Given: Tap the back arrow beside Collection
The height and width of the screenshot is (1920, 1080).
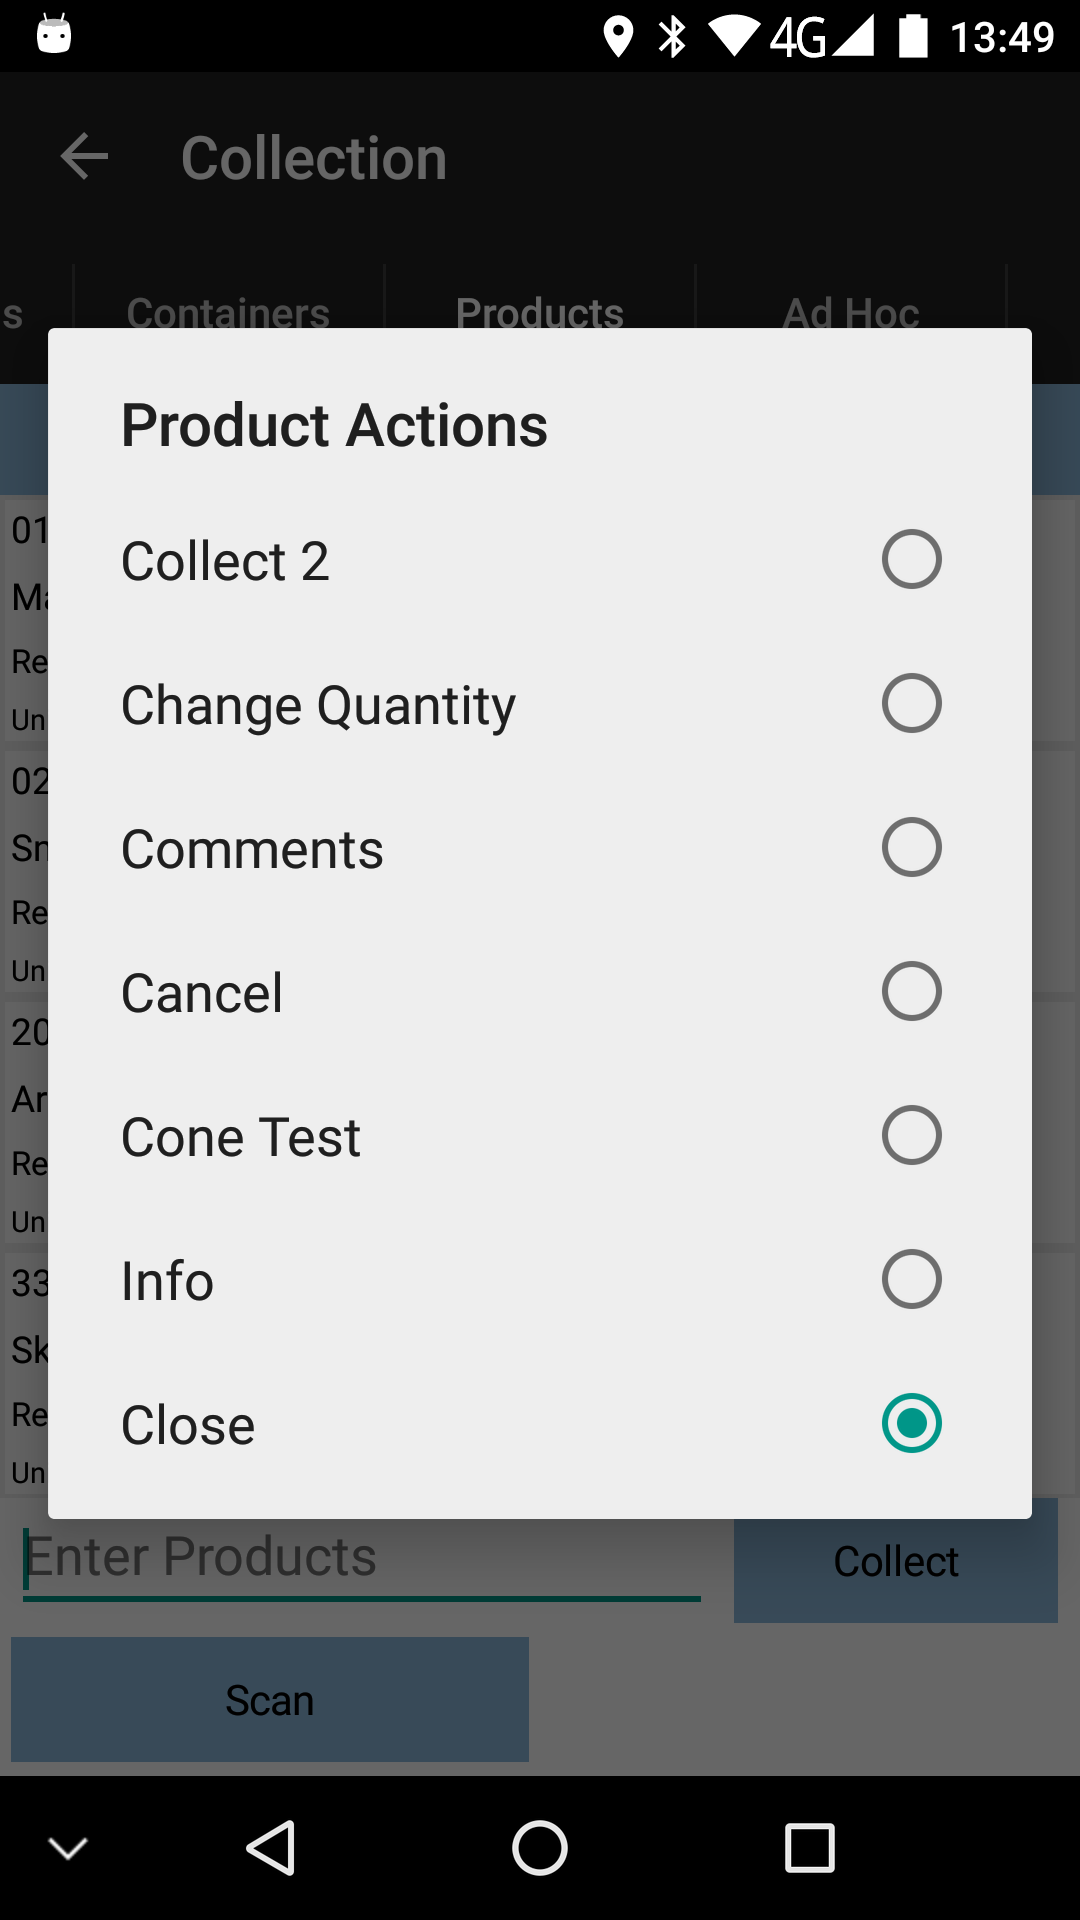Looking at the screenshot, I should tap(84, 157).
